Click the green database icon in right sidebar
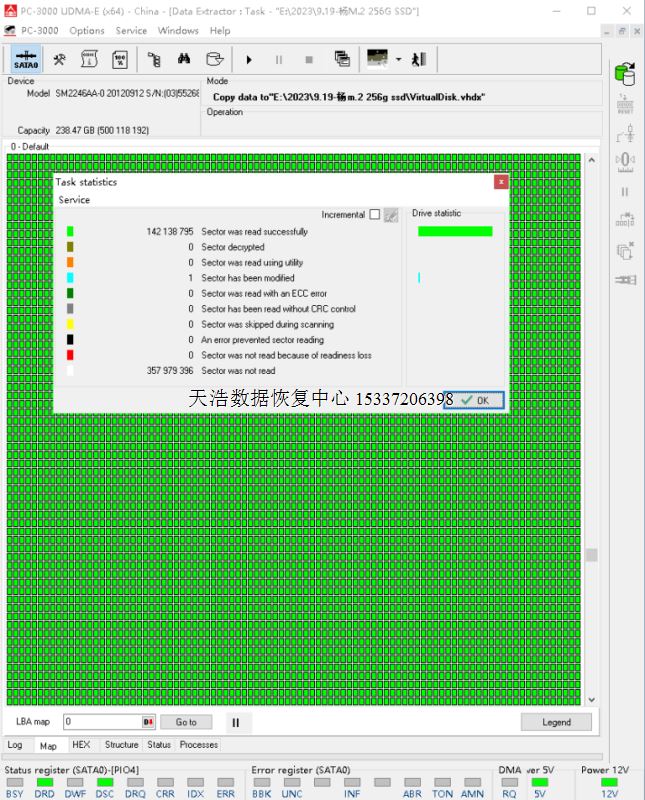645x800 pixels. click(625, 74)
